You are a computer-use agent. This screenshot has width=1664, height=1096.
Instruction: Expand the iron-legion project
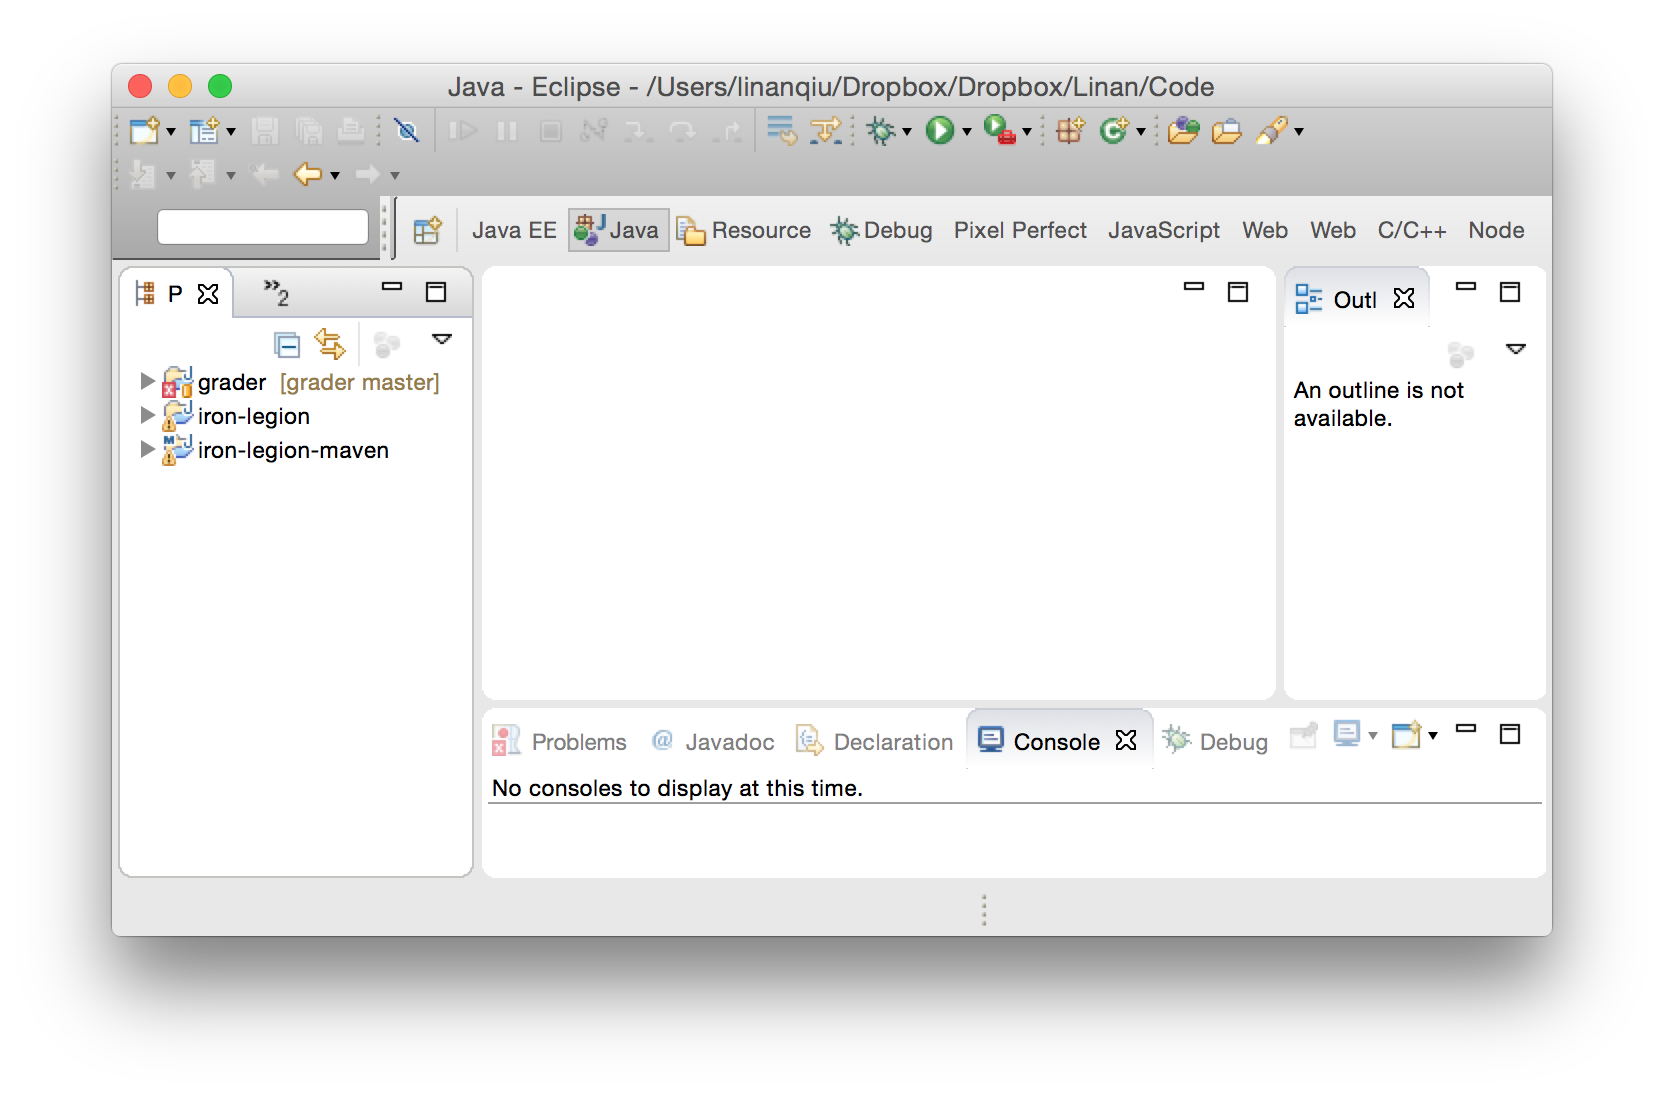[147, 415]
